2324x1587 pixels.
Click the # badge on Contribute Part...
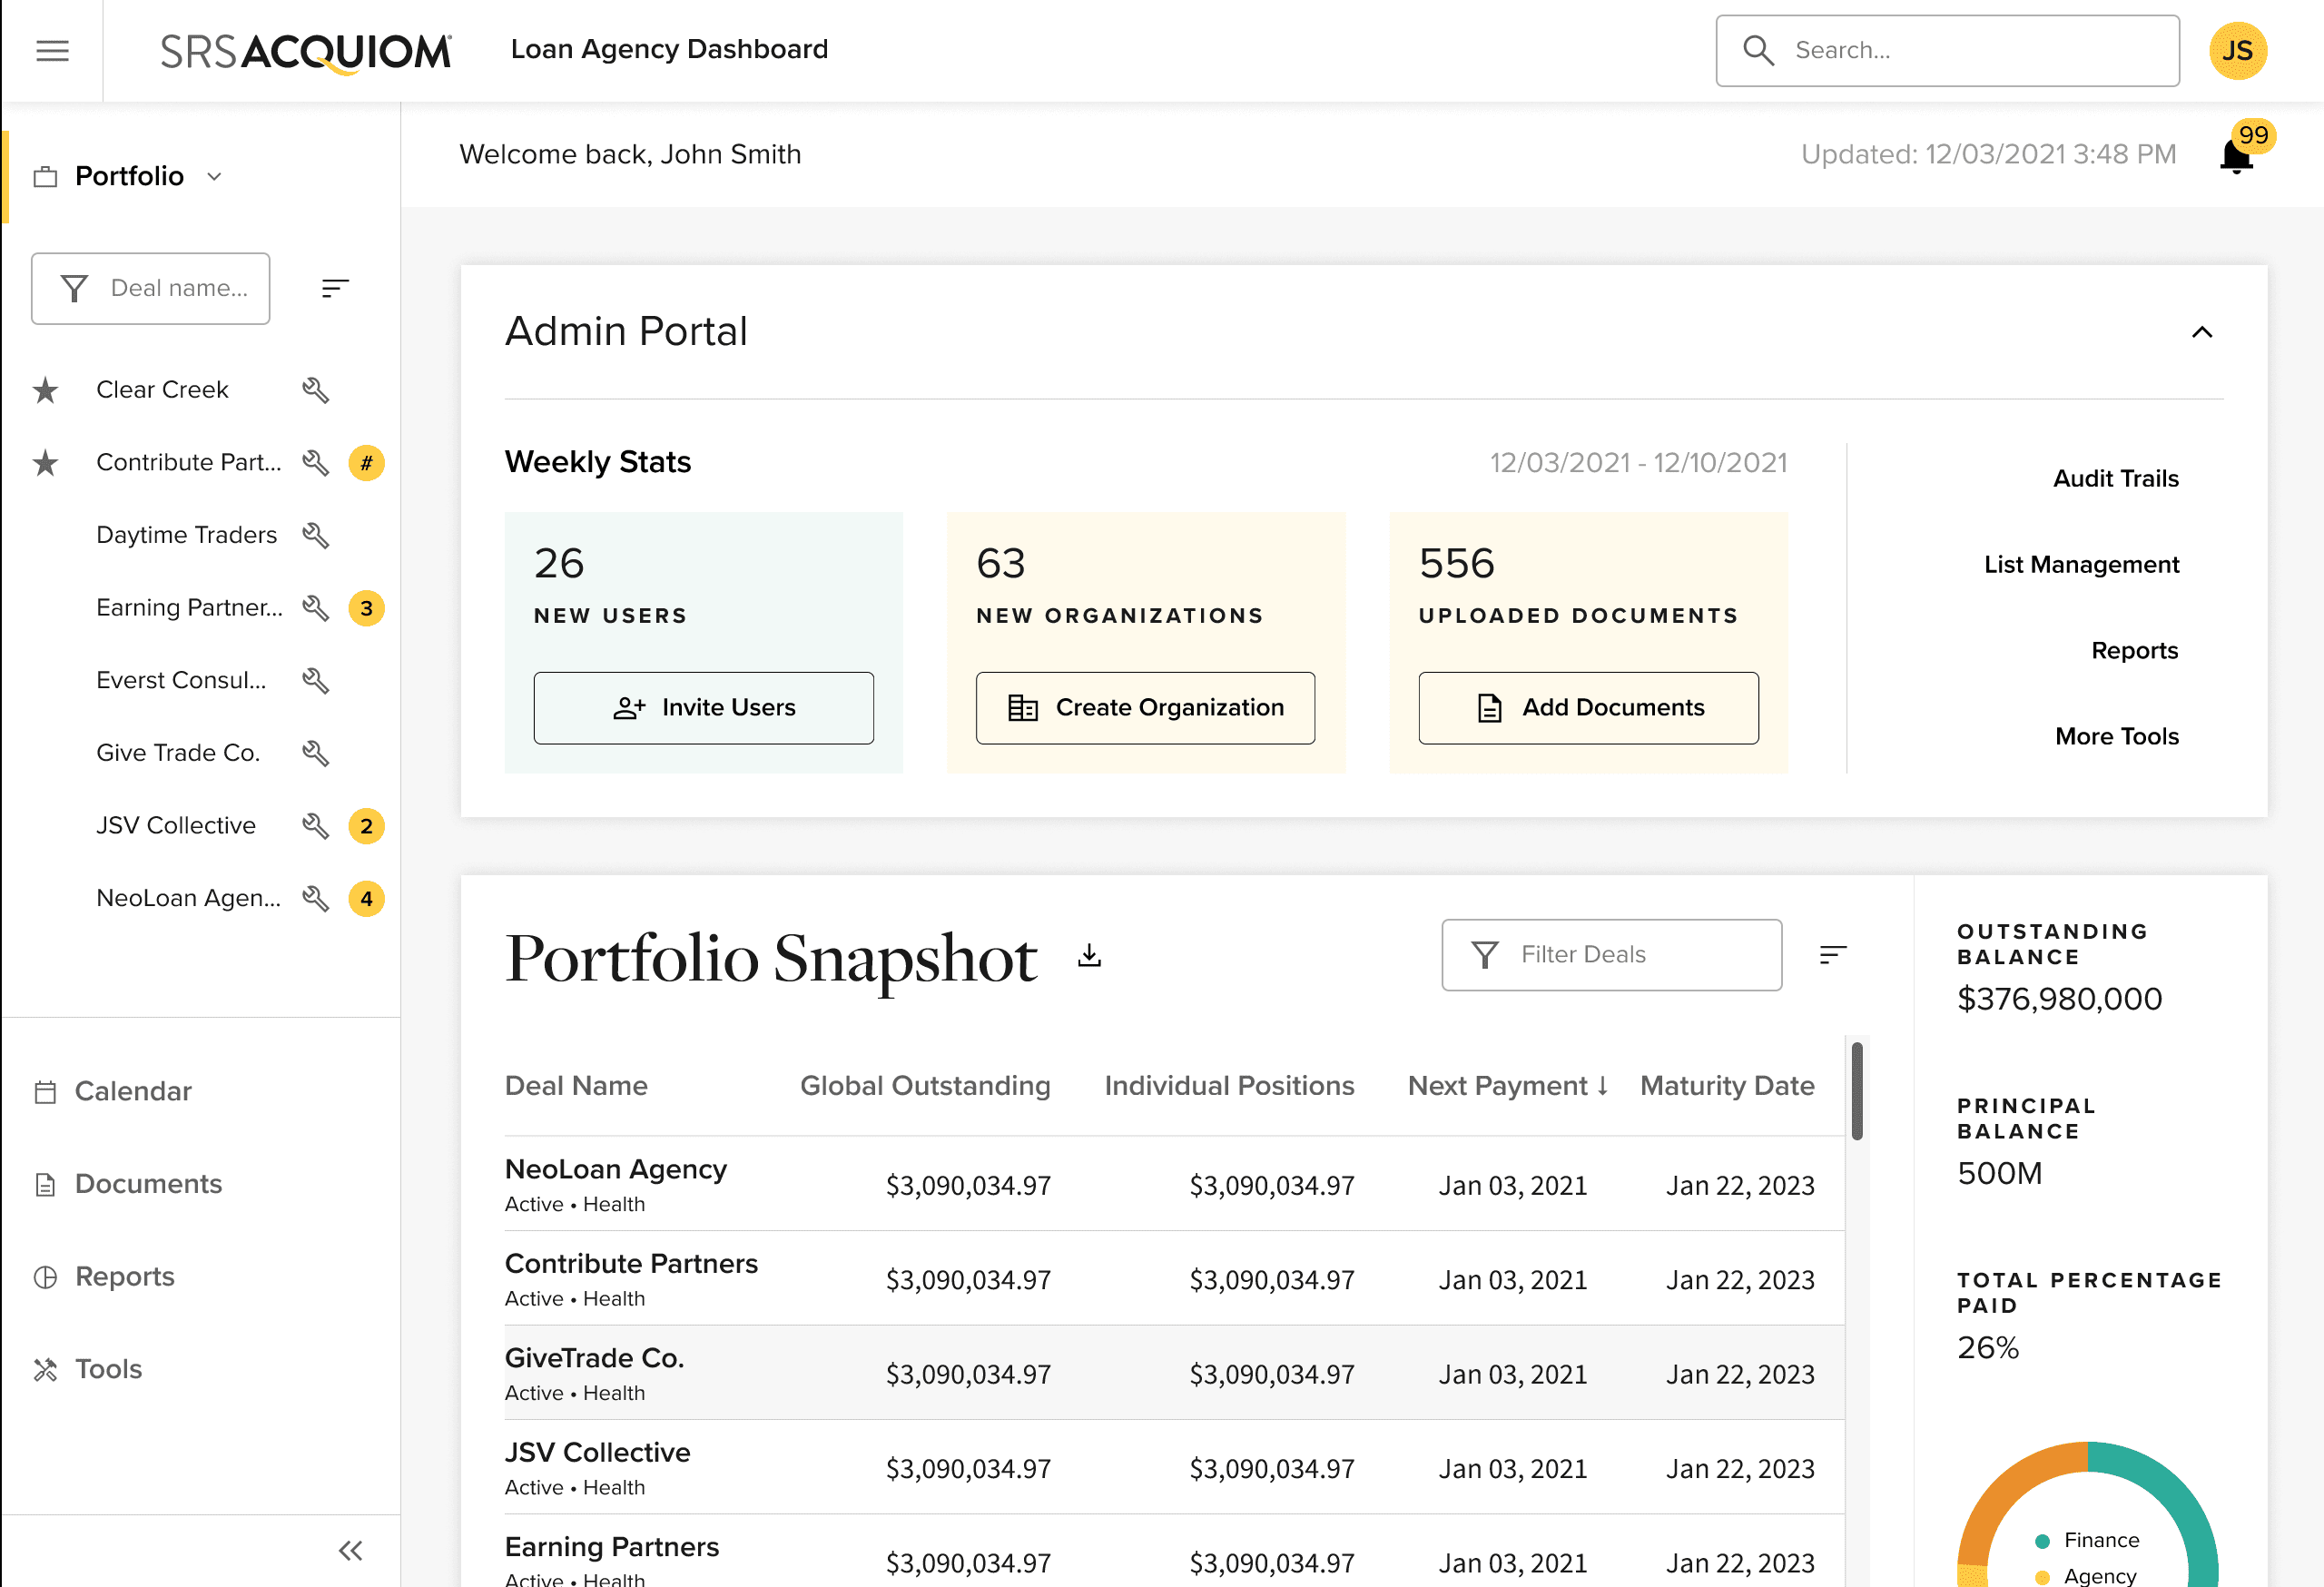[367, 463]
